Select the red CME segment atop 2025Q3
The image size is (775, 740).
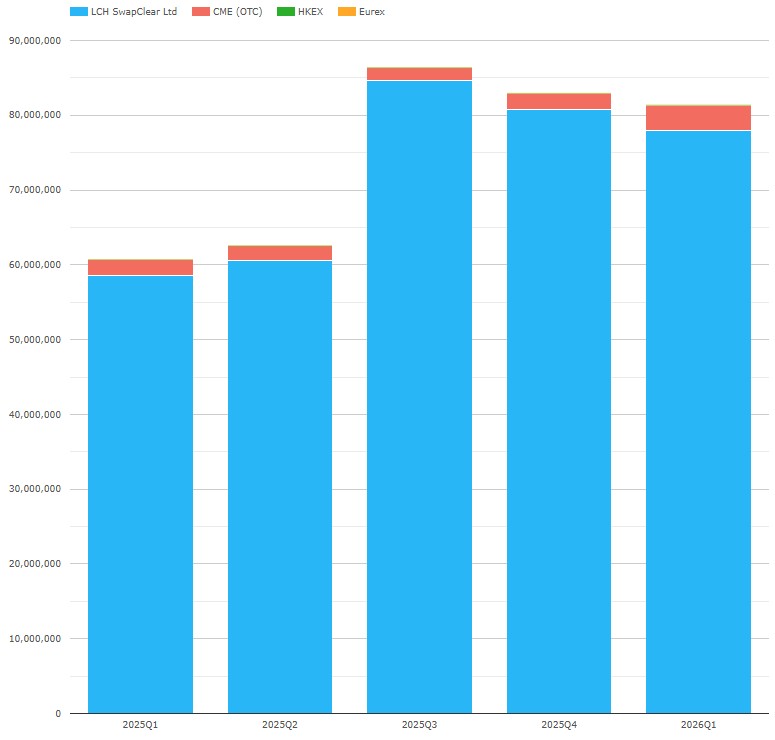tap(419, 74)
